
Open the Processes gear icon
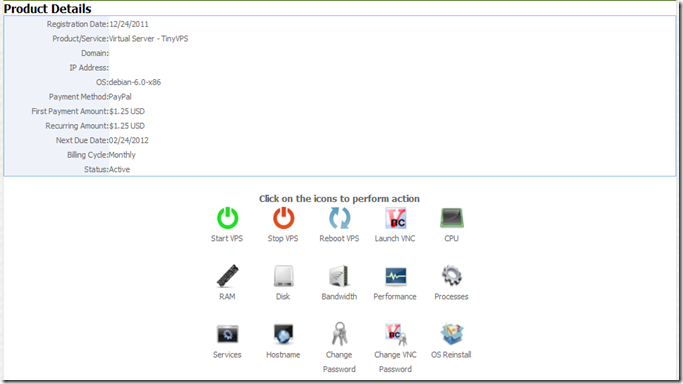coord(452,276)
